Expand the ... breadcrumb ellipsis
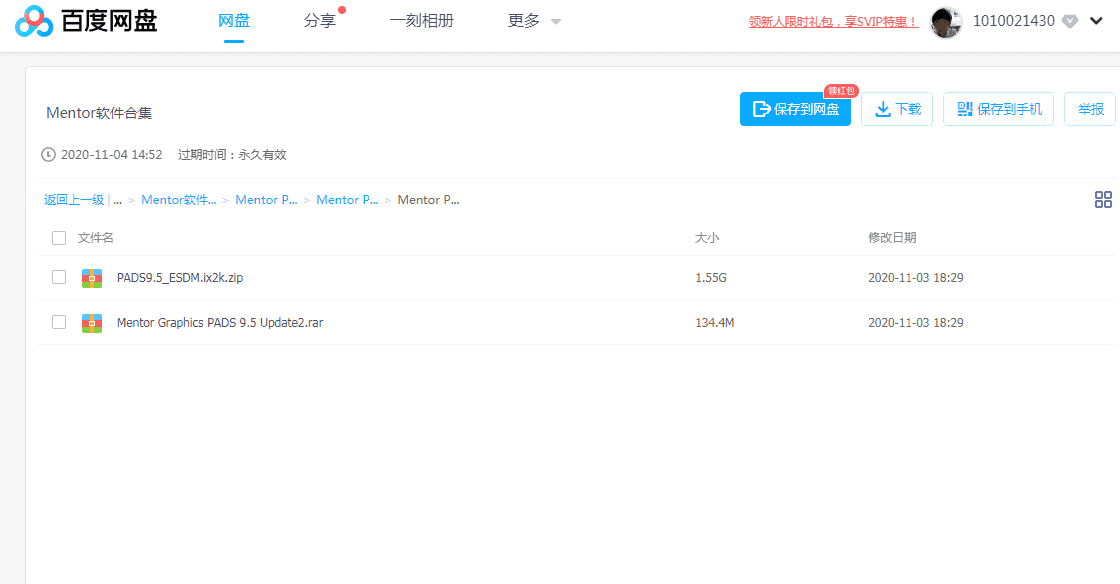Image resolution: width=1120 pixels, height=584 pixels. 118,200
